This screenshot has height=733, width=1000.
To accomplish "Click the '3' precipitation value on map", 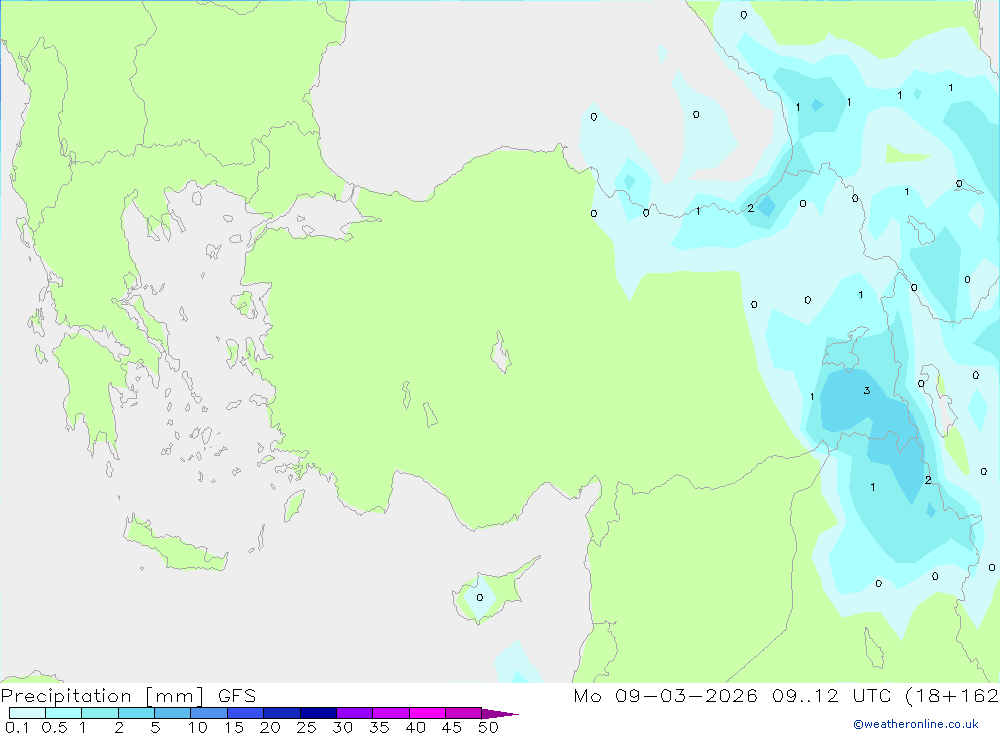I will [867, 390].
